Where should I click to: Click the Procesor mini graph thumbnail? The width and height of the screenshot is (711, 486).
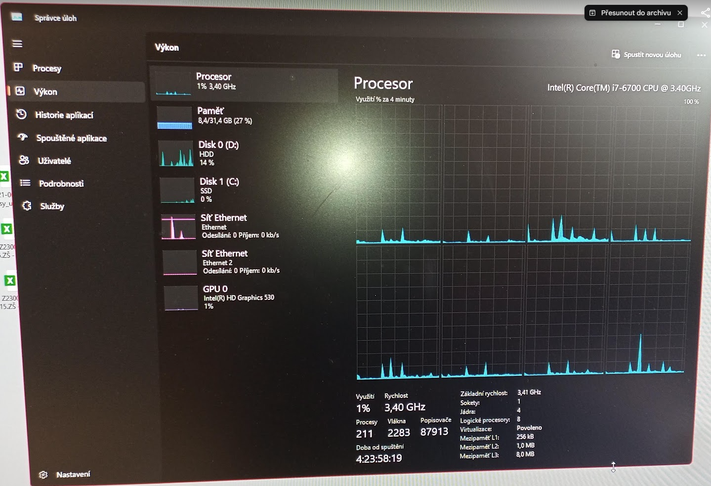(173, 84)
